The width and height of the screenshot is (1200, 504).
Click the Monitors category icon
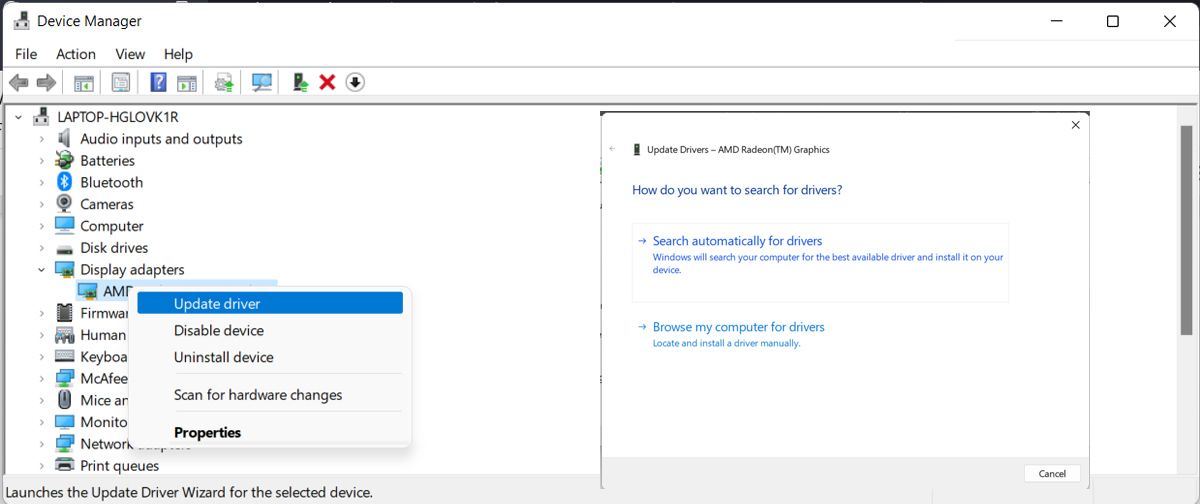(65, 422)
